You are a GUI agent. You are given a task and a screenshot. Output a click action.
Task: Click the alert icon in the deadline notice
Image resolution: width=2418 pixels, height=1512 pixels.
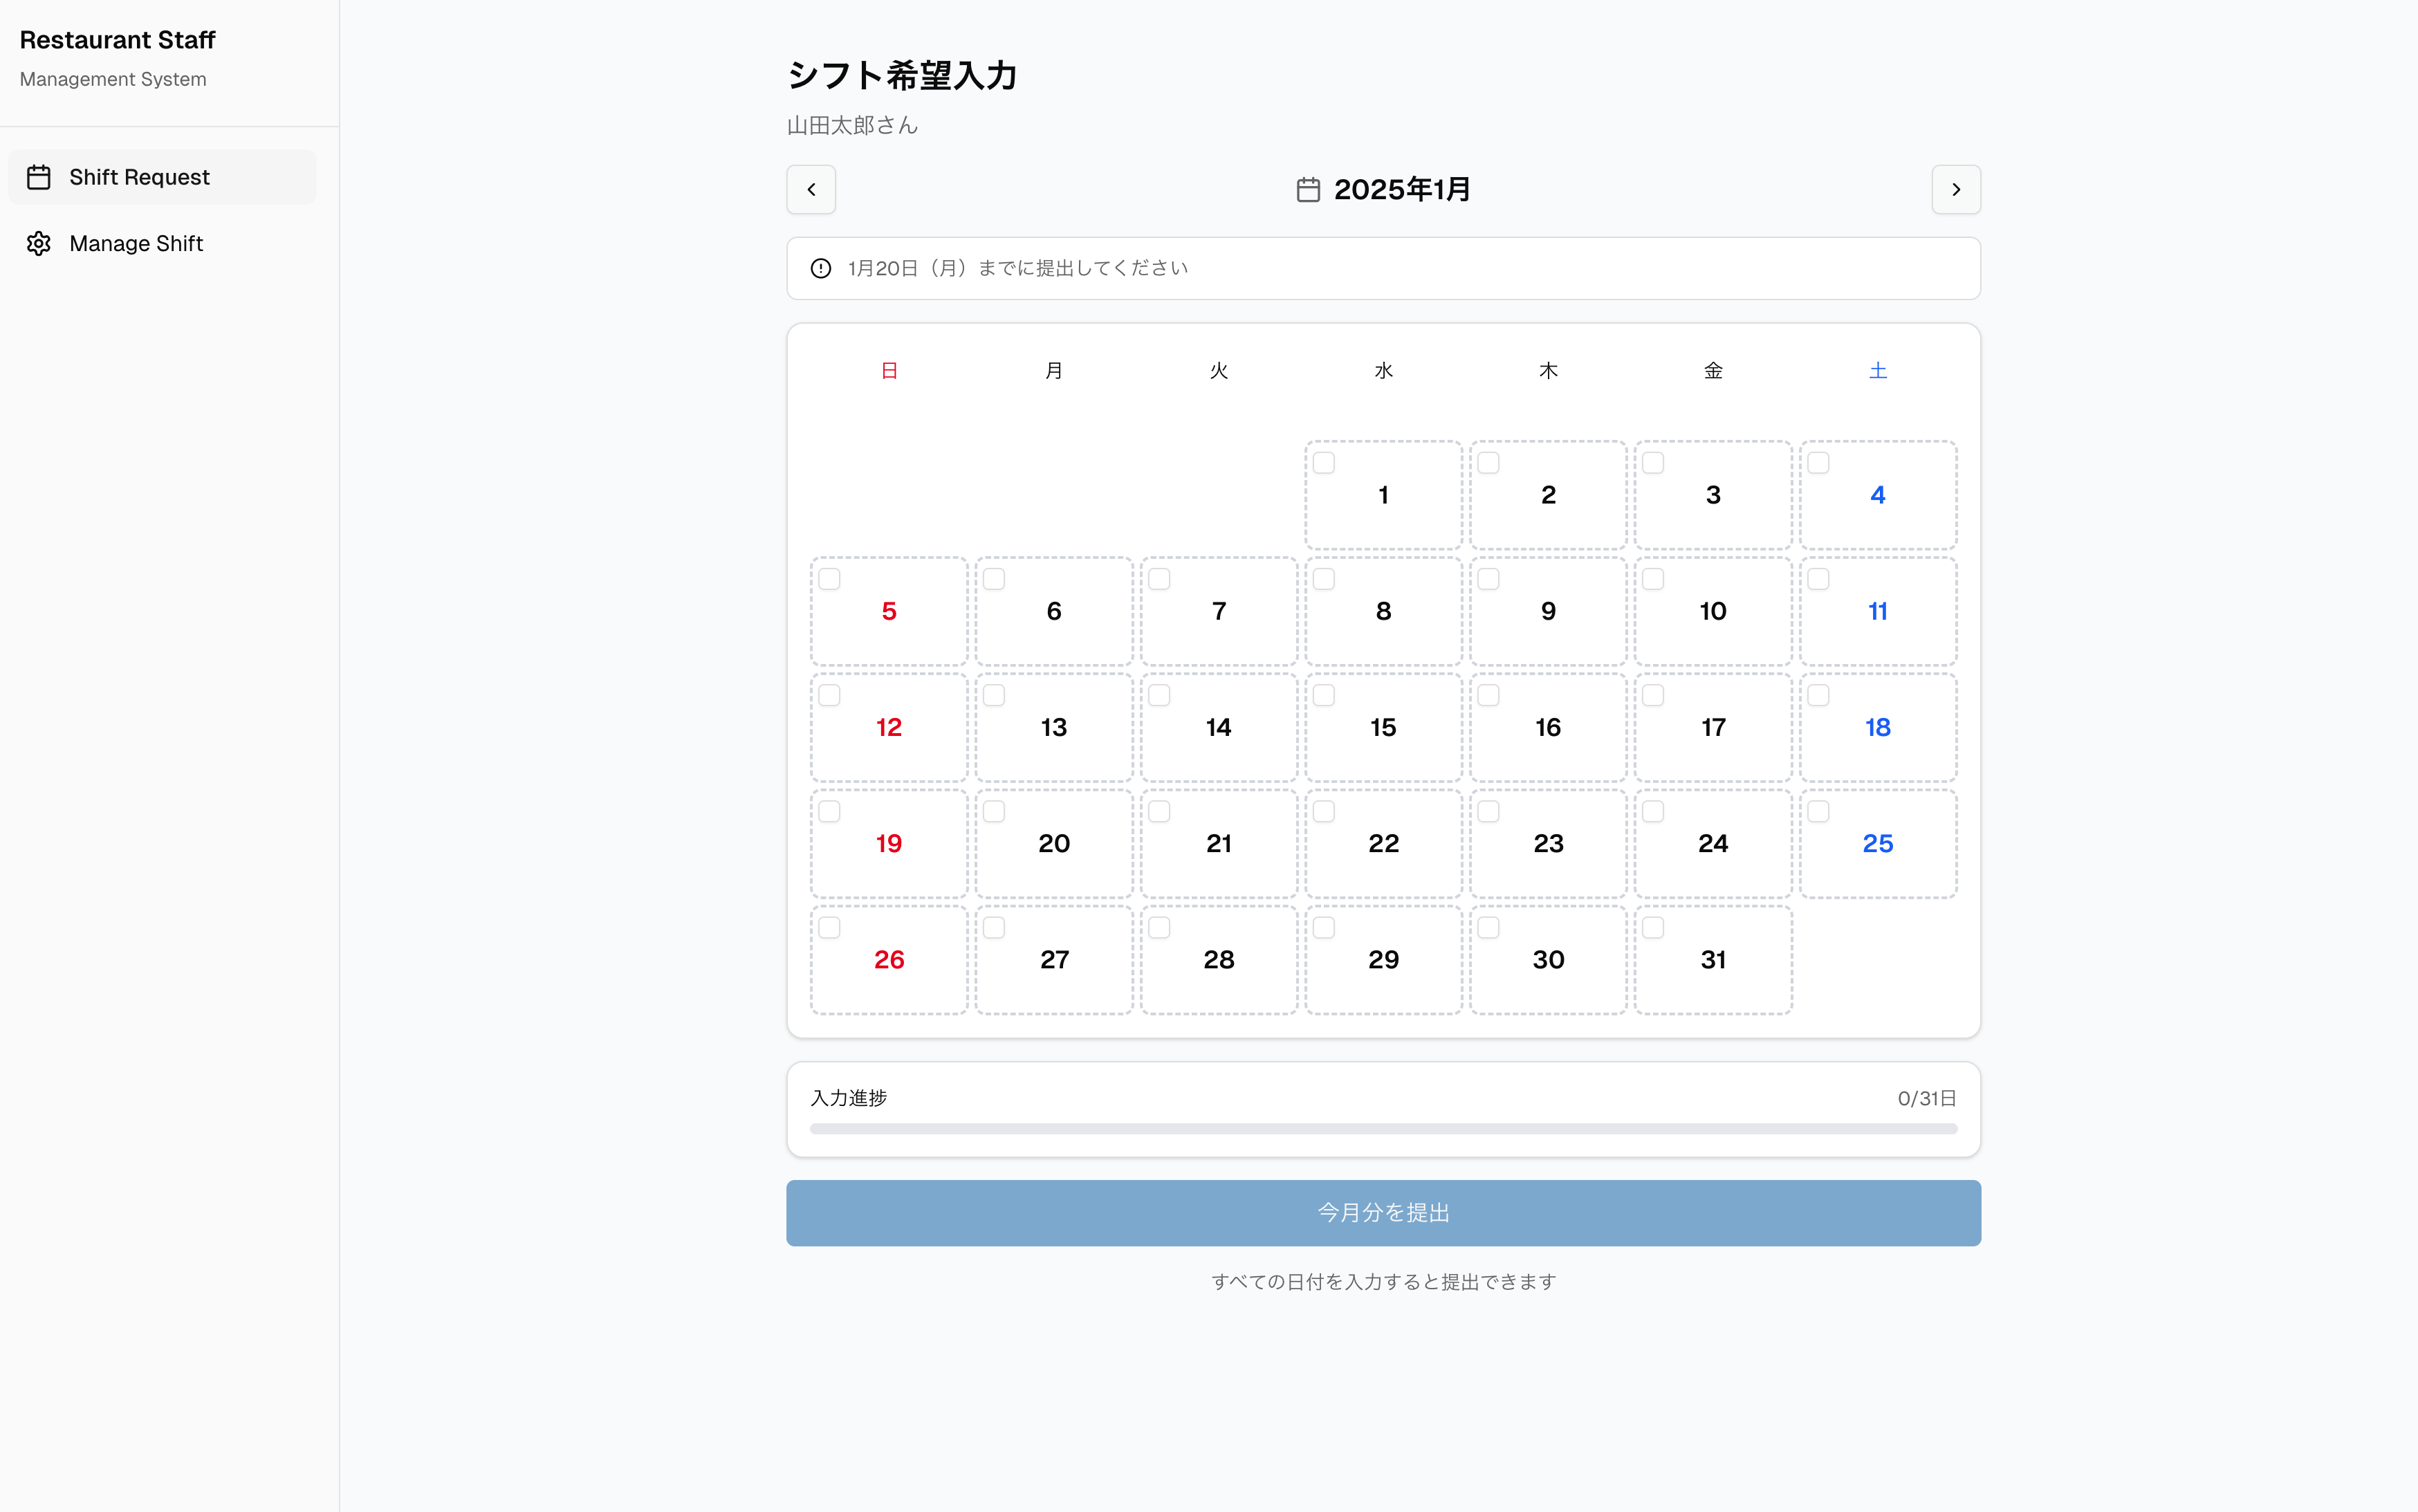pyautogui.click(x=820, y=268)
